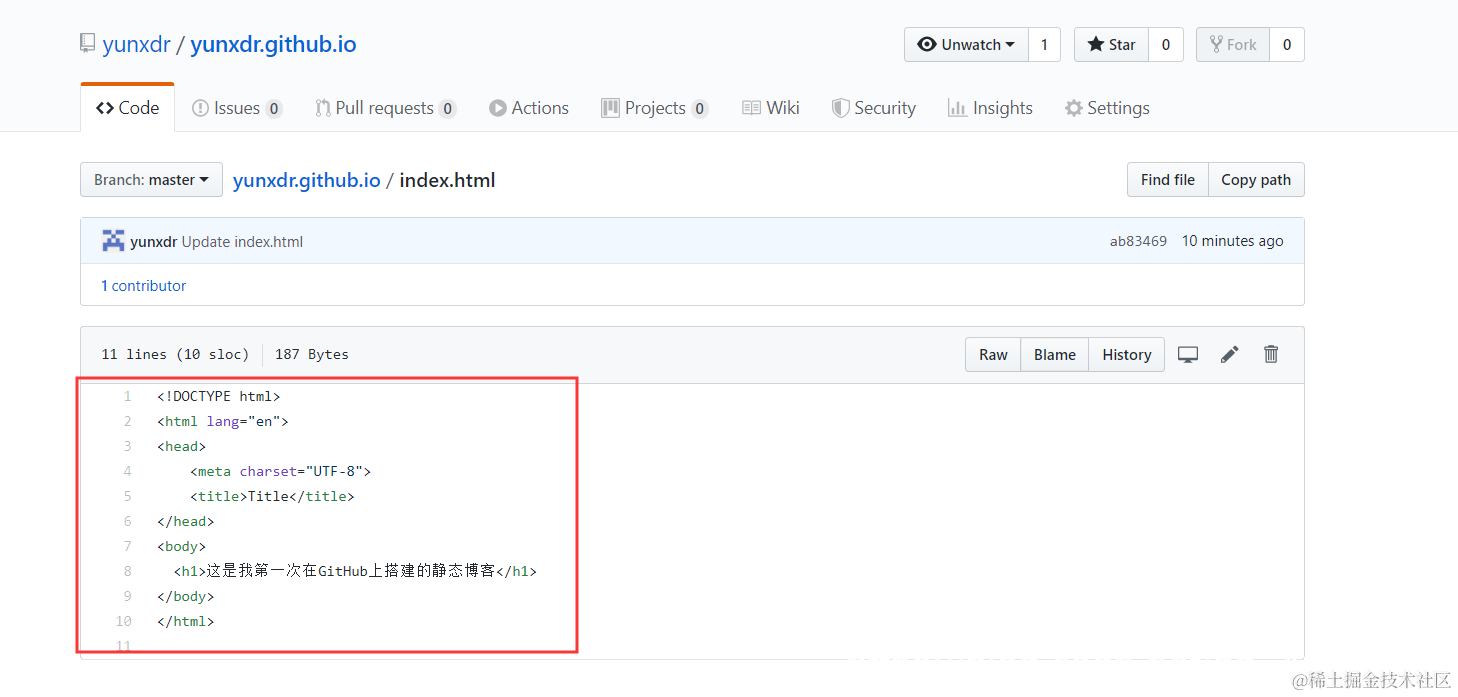Click line number 1 in the code
The image size is (1458, 697).
click(127, 396)
